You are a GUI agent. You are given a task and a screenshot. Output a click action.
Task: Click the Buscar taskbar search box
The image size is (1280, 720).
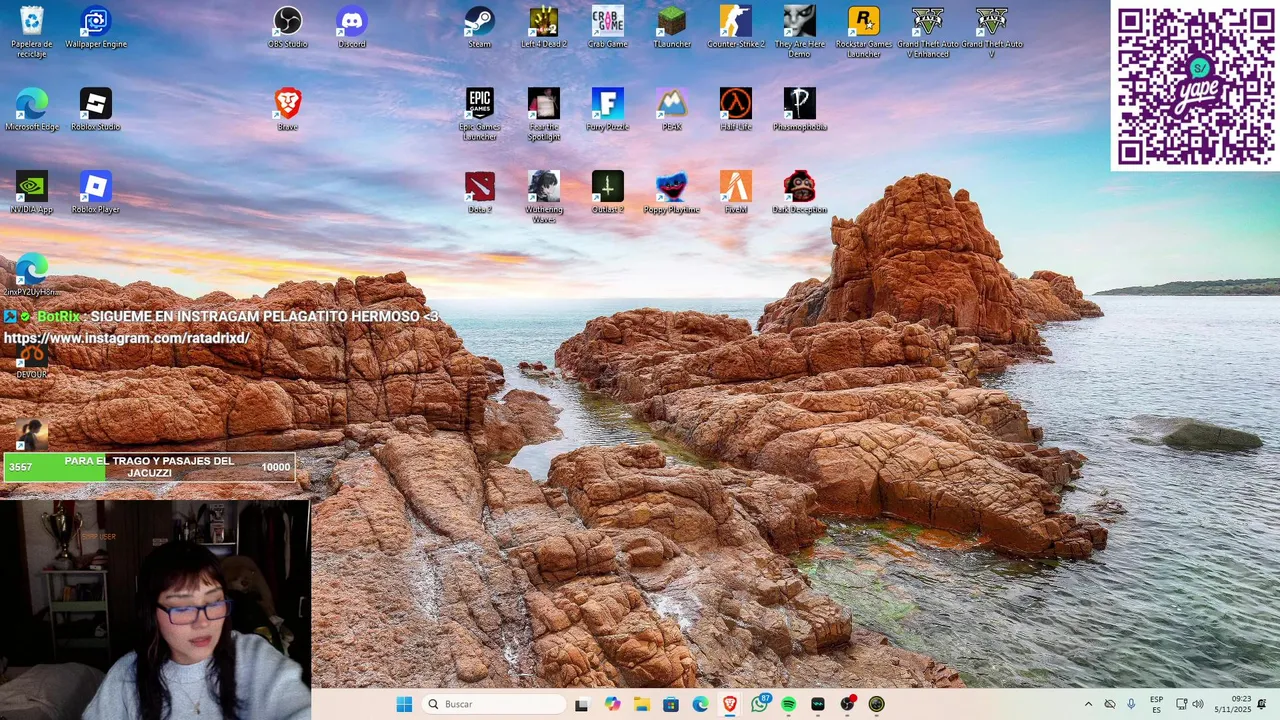495,704
